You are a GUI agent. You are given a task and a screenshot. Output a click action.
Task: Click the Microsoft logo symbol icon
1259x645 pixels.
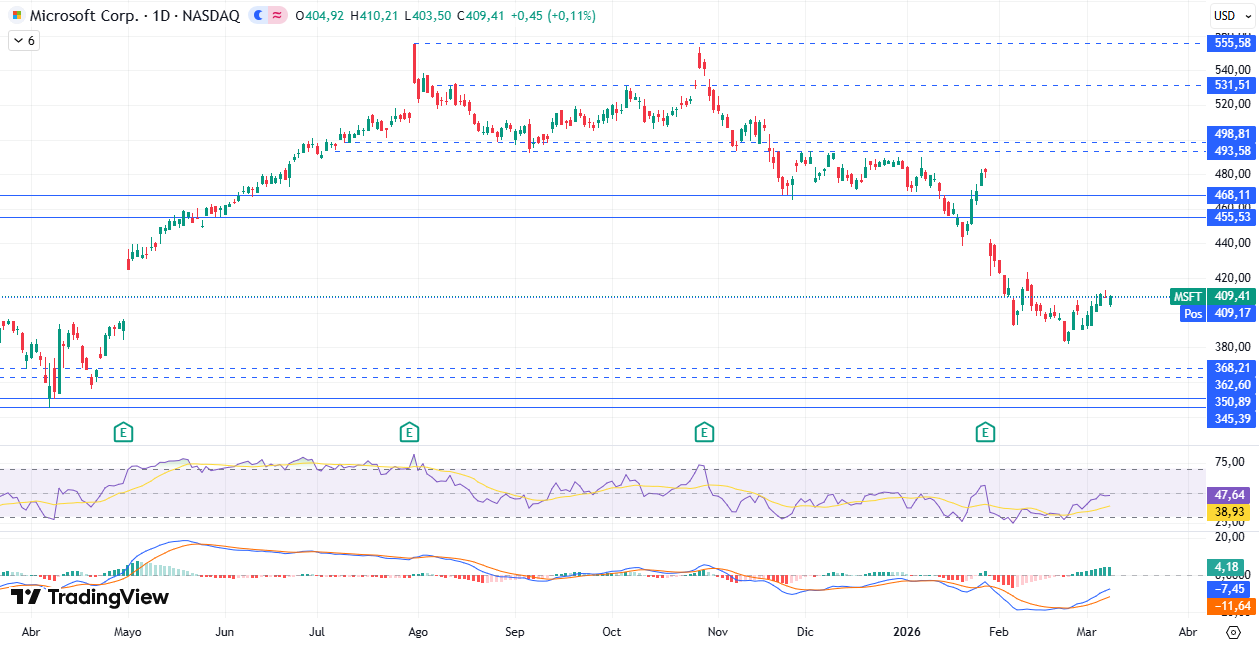coord(16,16)
